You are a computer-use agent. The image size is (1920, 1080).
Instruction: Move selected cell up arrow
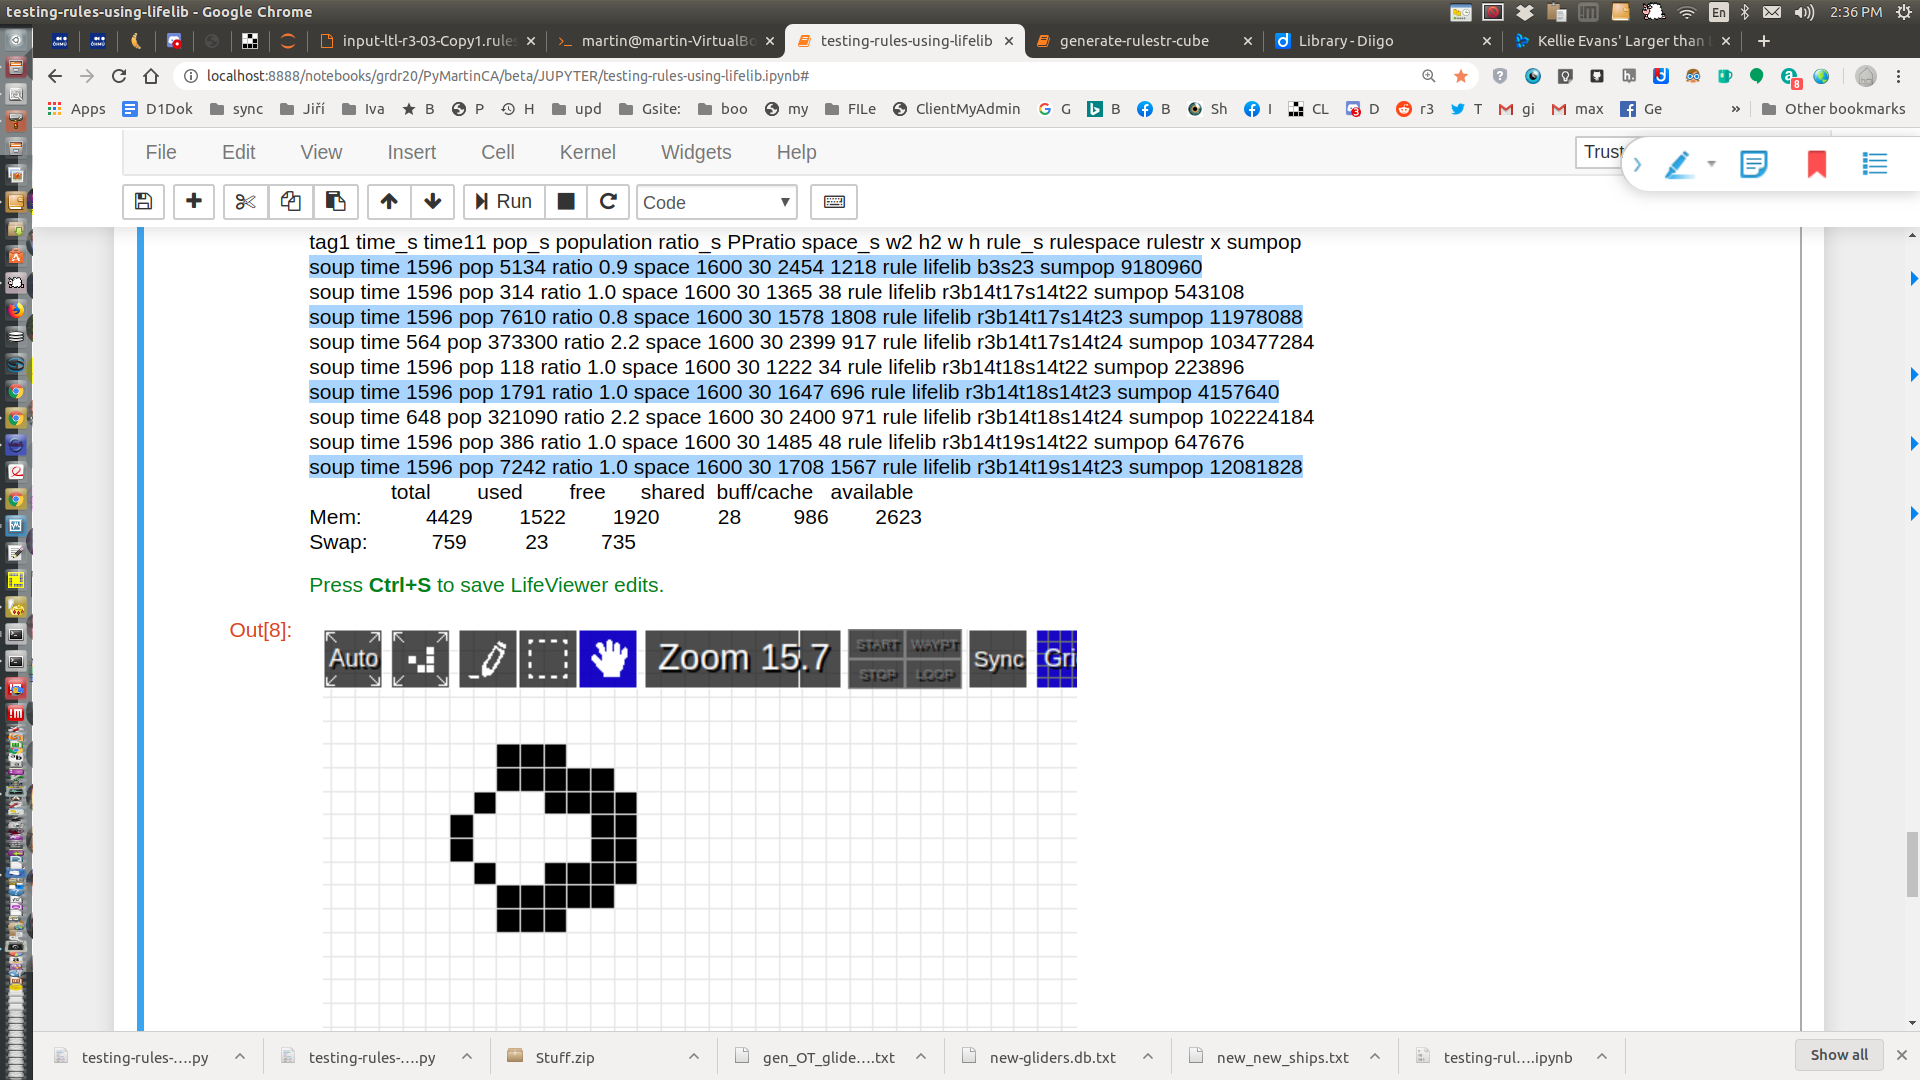389,202
